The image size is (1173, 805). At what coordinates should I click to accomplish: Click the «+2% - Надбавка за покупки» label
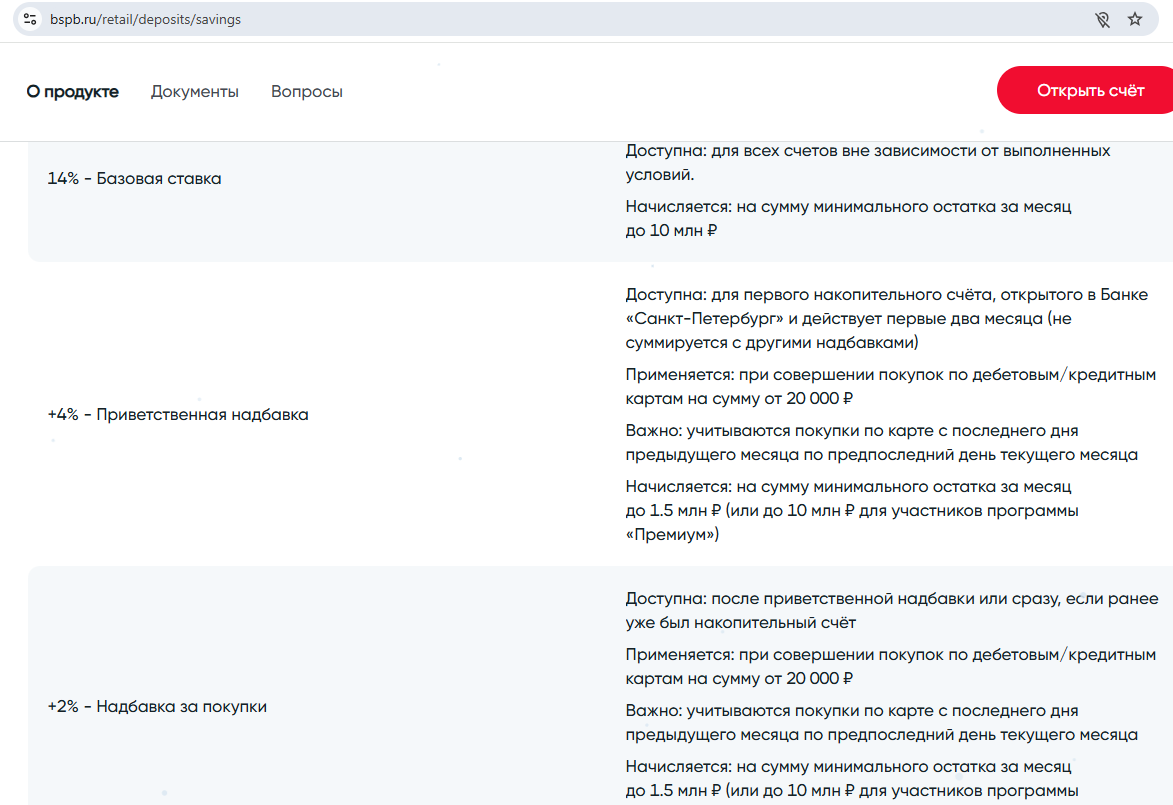coord(157,706)
